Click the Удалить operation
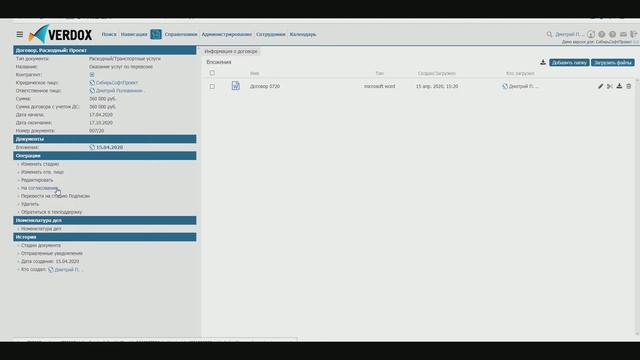The width and height of the screenshot is (640, 360). [x=30, y=204]
